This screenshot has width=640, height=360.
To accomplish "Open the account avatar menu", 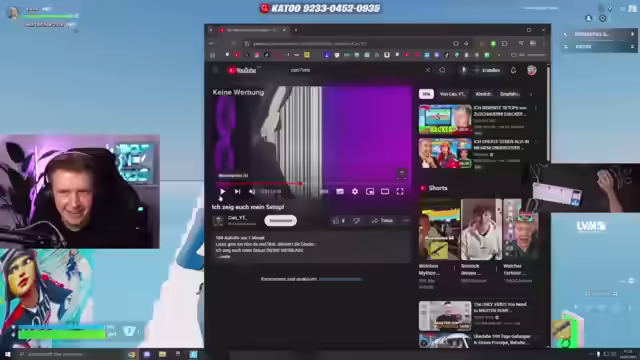I will click(x=531, y=70).
